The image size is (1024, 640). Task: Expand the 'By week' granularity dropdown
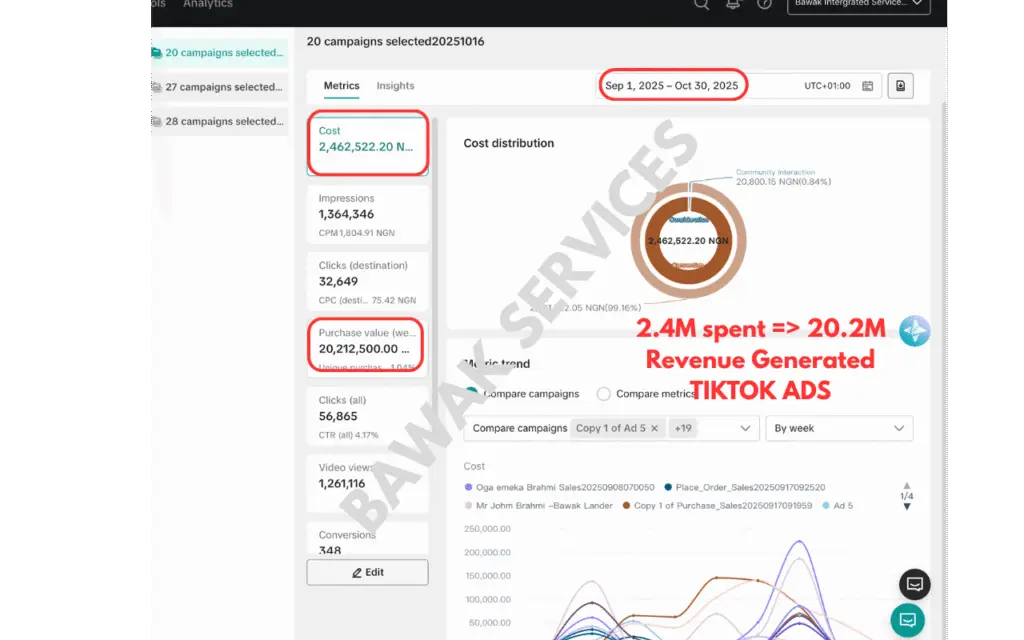839,428
